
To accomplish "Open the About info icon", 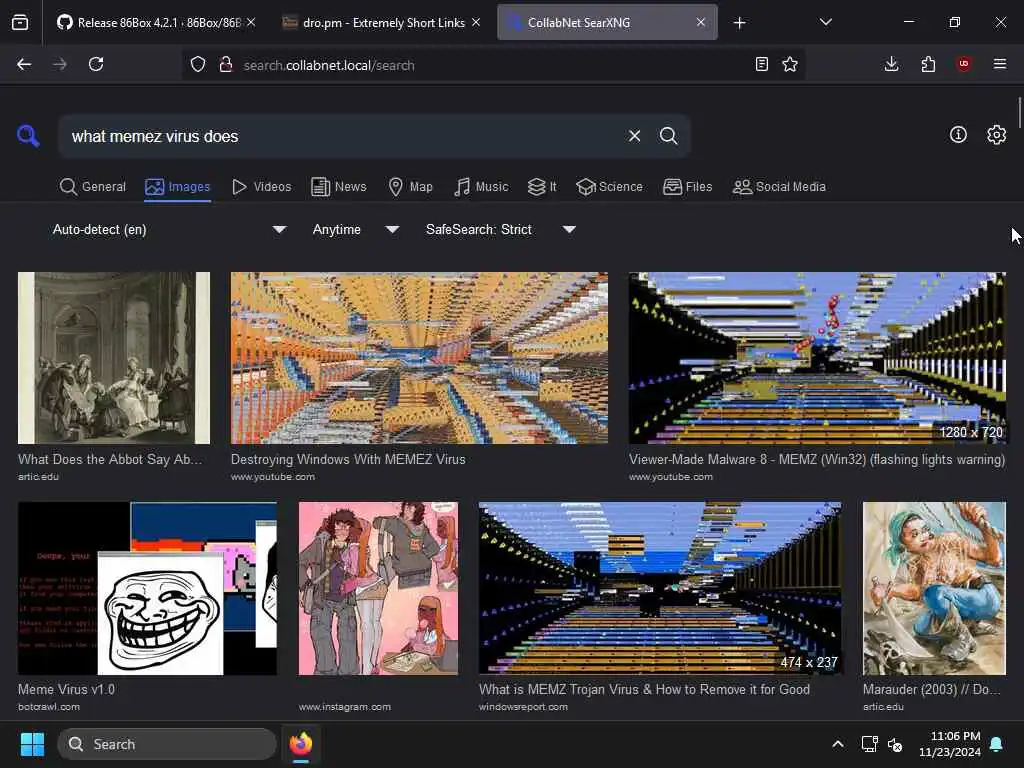I will tap(958, 135).
